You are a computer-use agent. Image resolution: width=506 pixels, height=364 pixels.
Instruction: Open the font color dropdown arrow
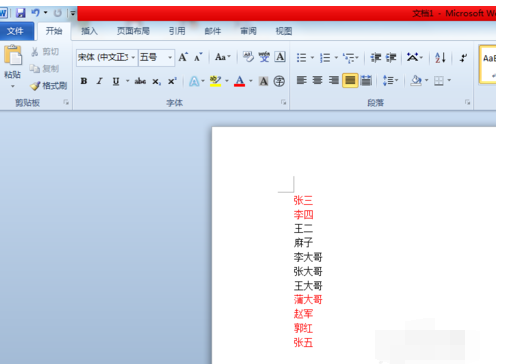[x=251, y=81]
